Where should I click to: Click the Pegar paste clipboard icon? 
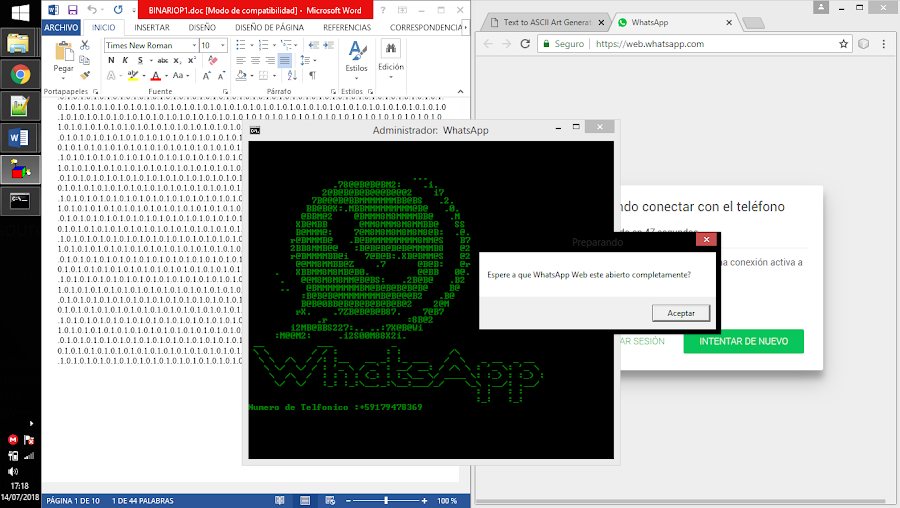pos(64,51)
